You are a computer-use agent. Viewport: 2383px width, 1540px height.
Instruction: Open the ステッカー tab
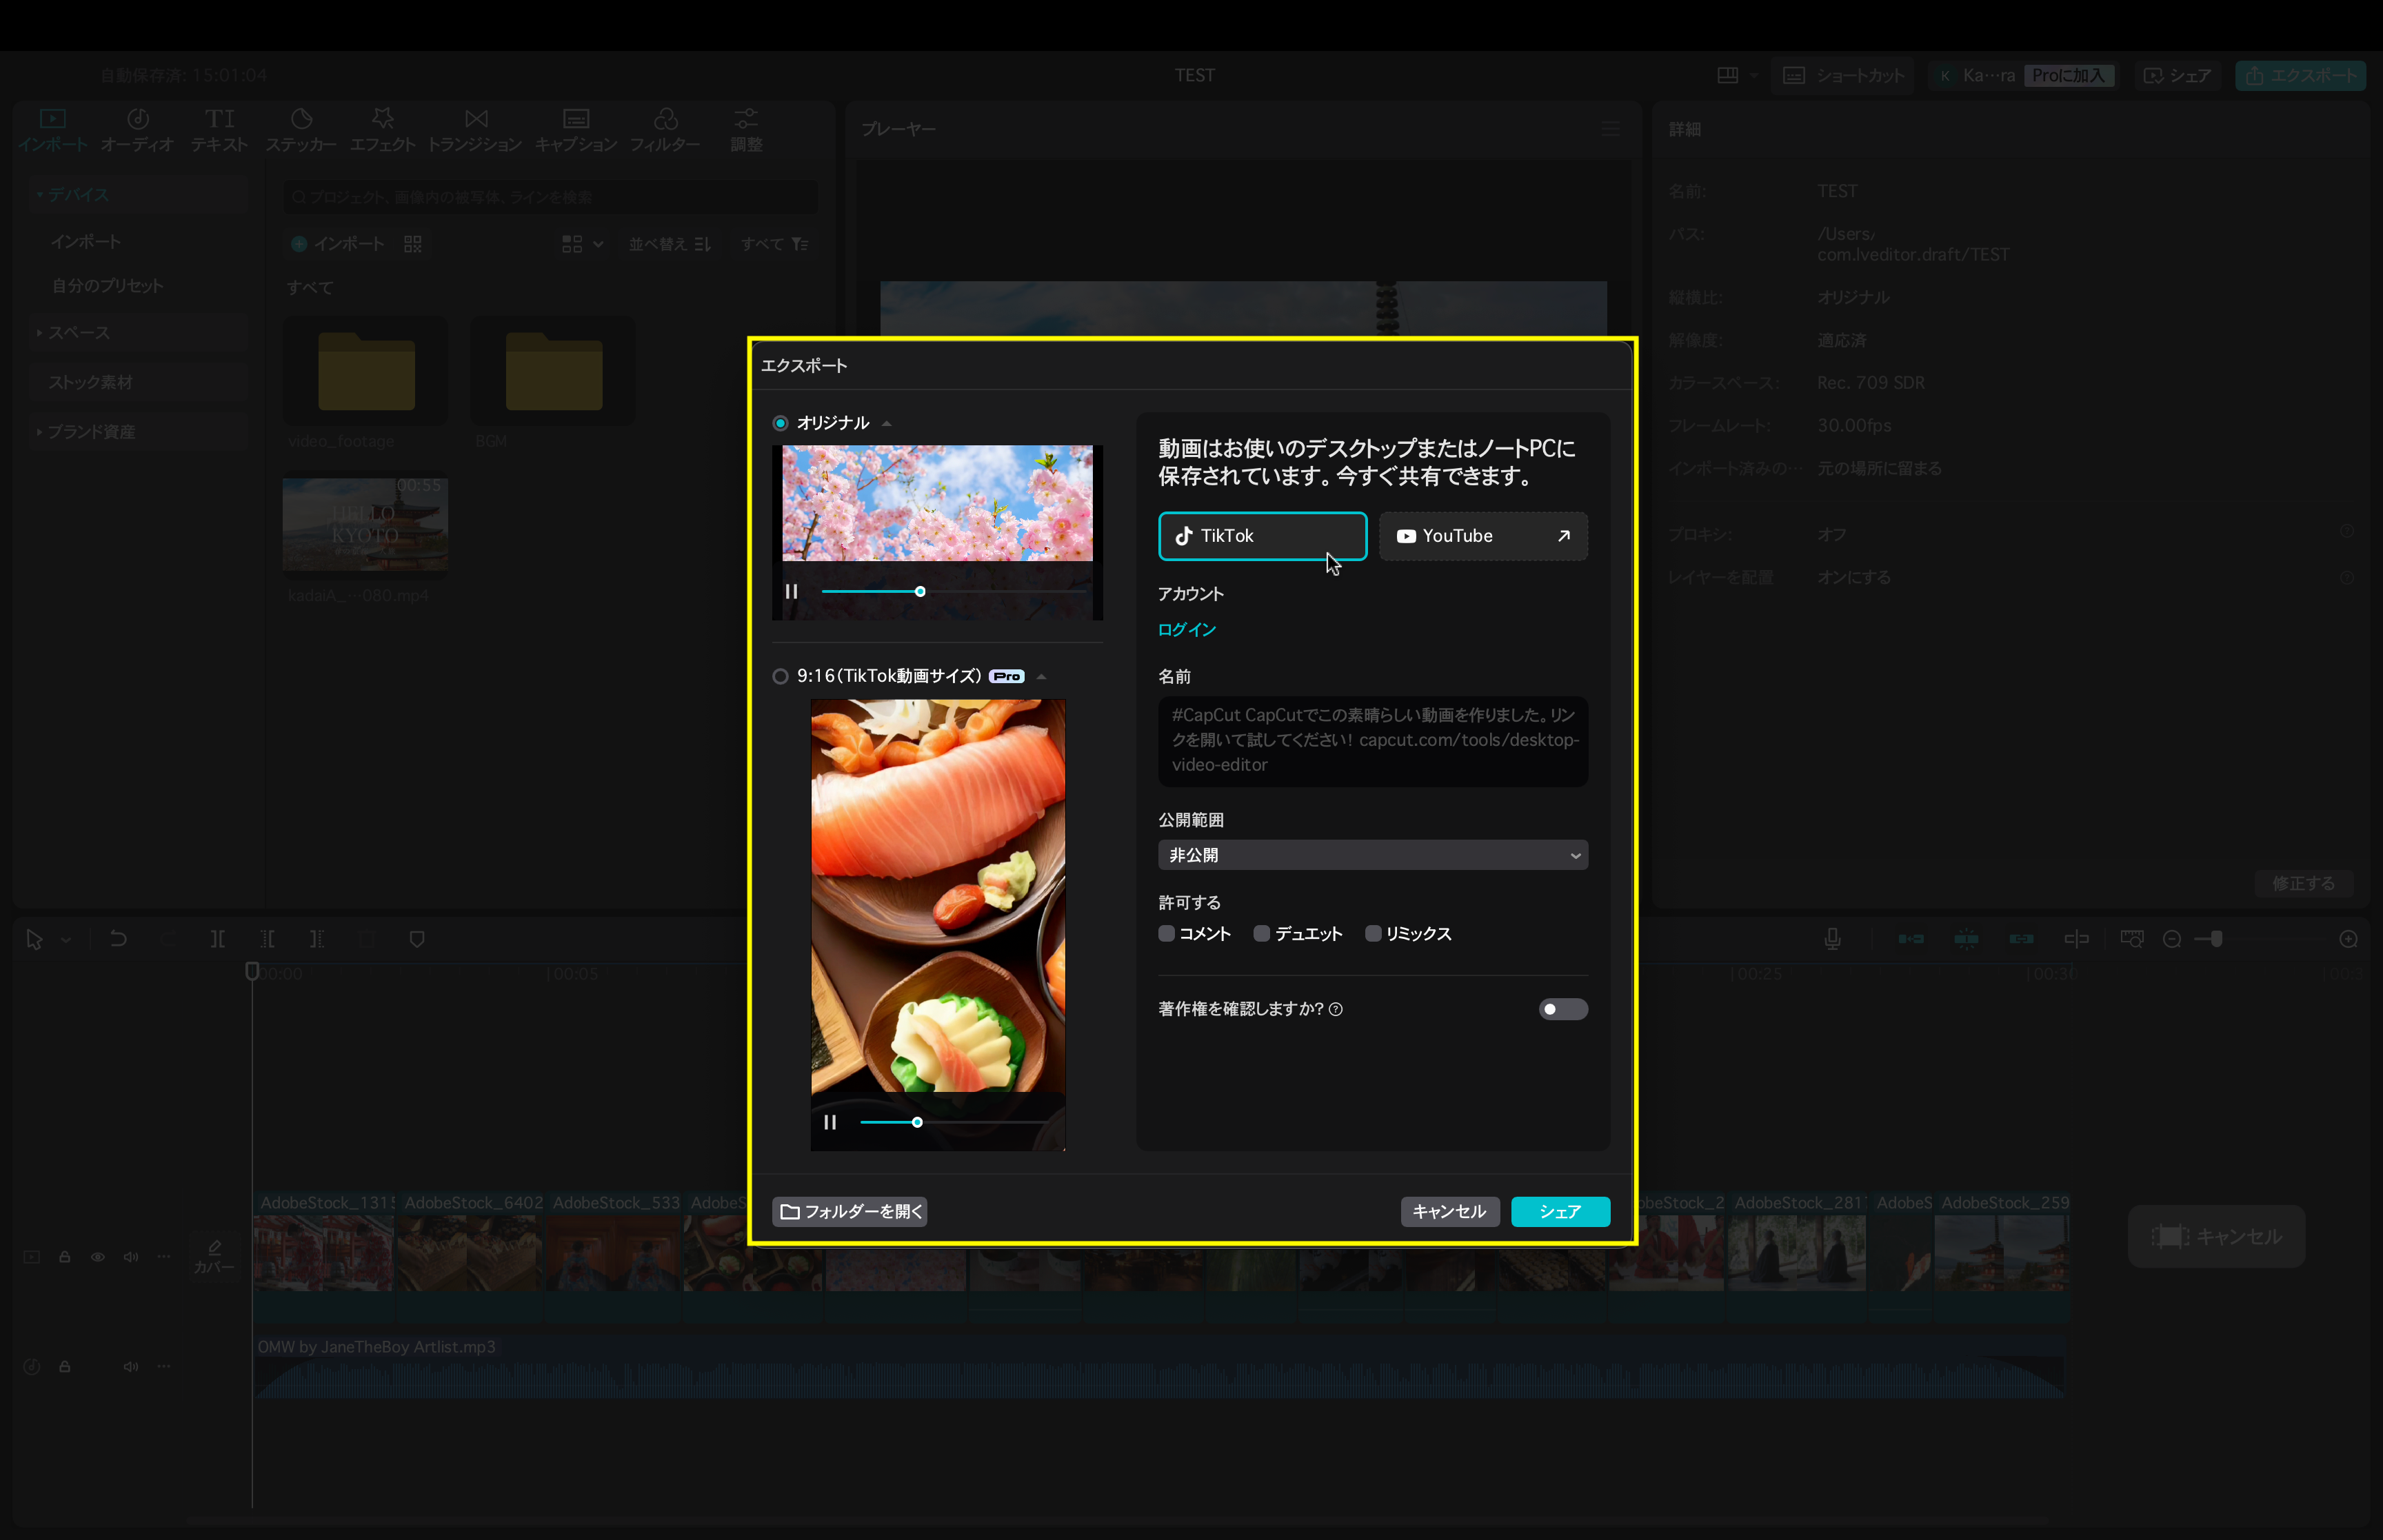pos(301,130)
